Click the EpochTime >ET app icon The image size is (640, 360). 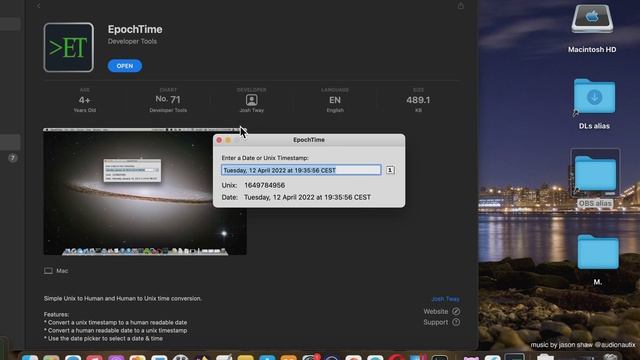click(69, 47)
